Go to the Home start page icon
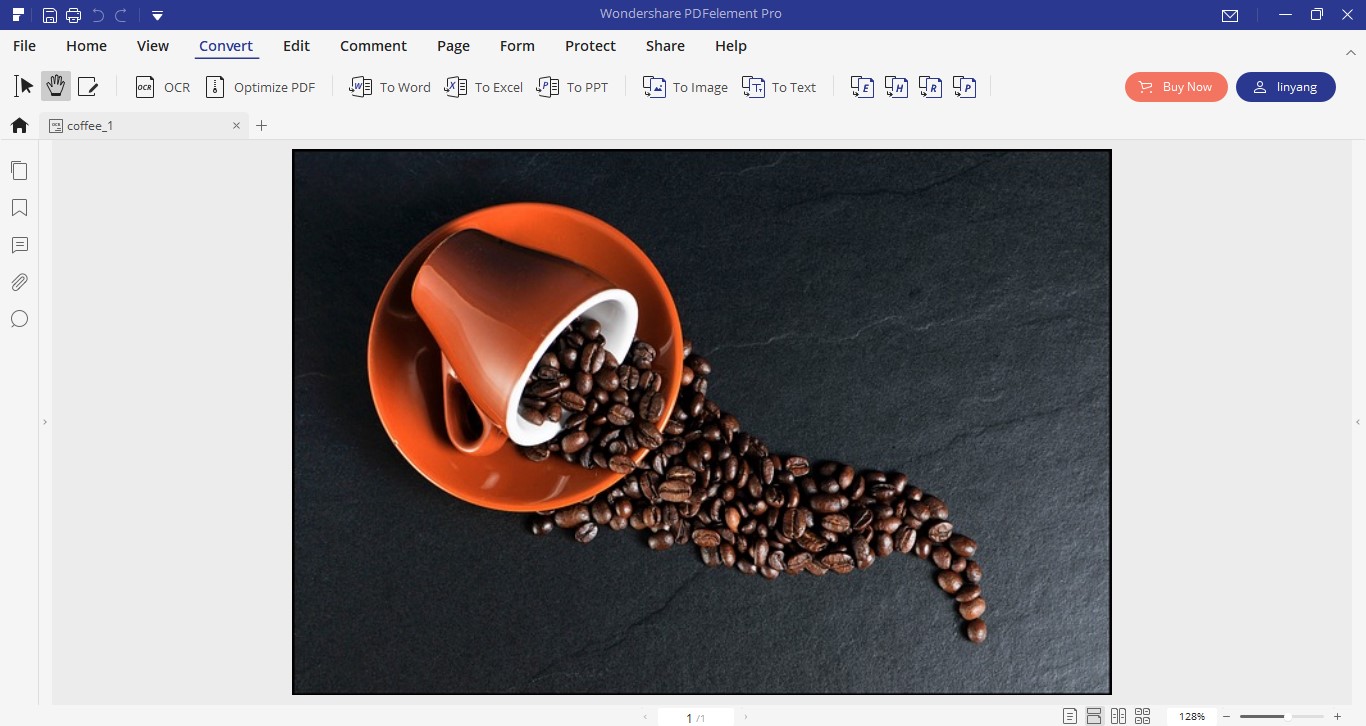 pos(19,125)
